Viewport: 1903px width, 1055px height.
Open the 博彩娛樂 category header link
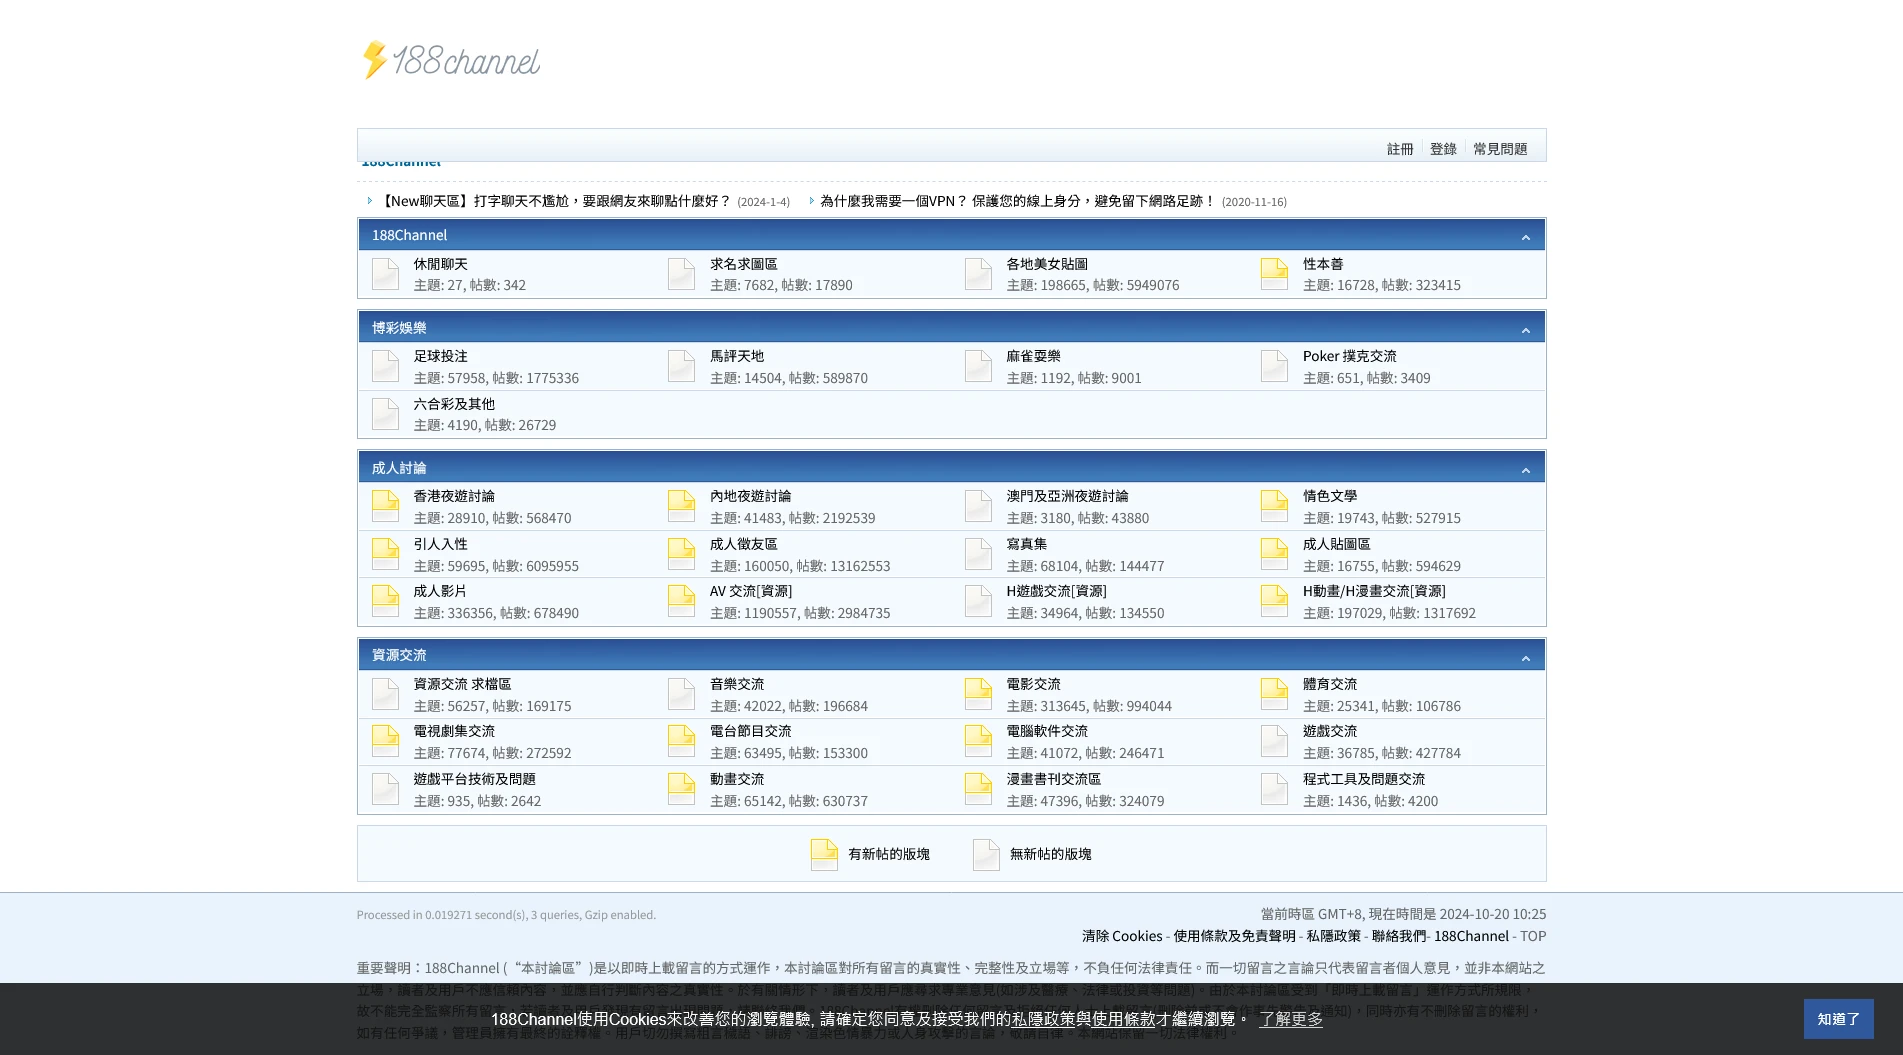(x=399, y=328)
